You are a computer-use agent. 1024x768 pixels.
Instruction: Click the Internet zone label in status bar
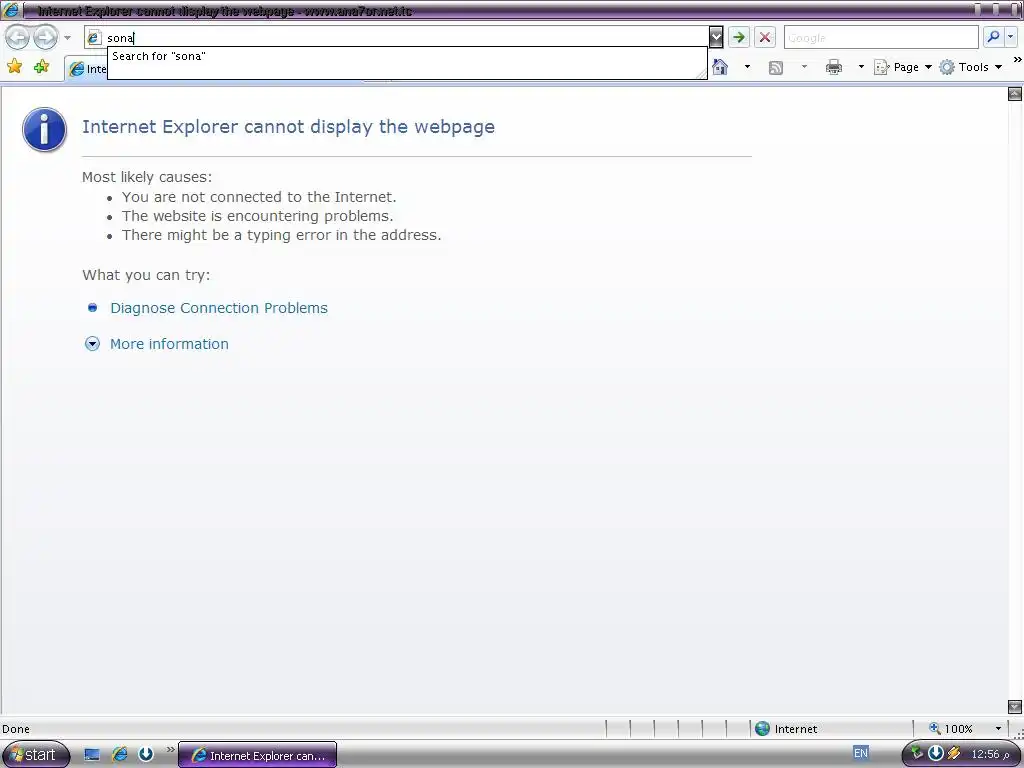pos(795,729)
